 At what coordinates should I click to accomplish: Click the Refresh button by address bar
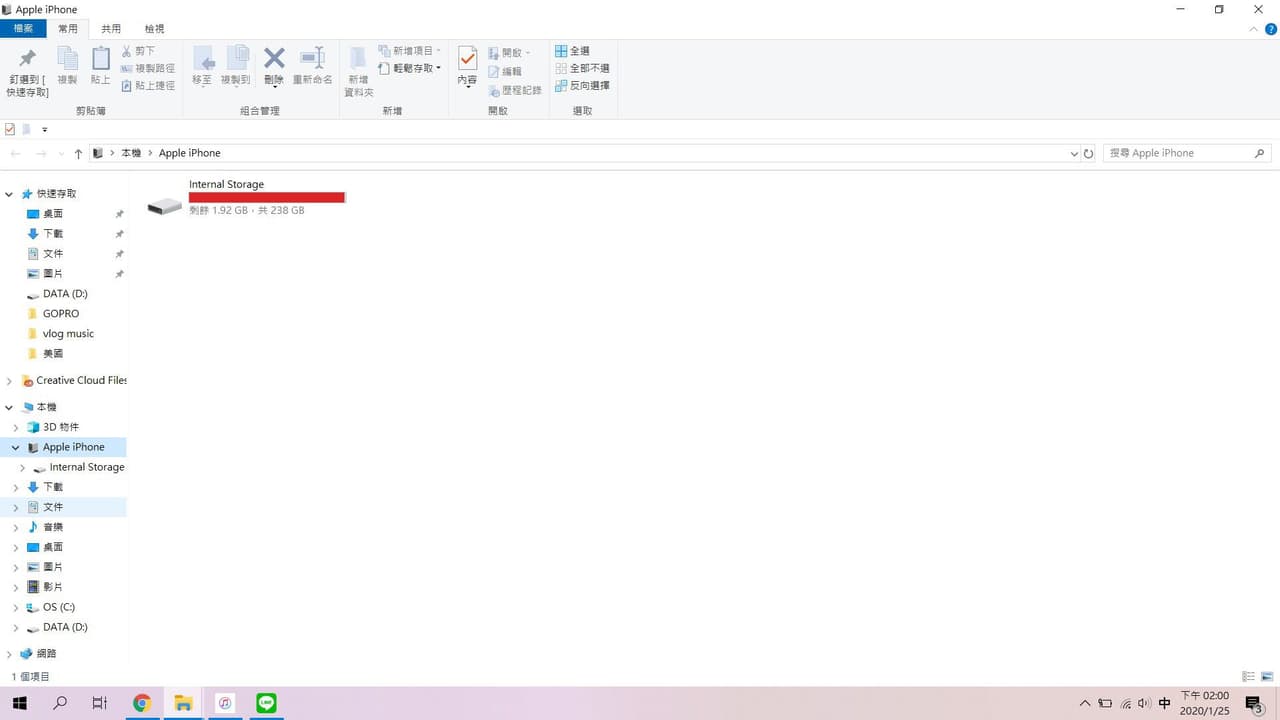1089,153
